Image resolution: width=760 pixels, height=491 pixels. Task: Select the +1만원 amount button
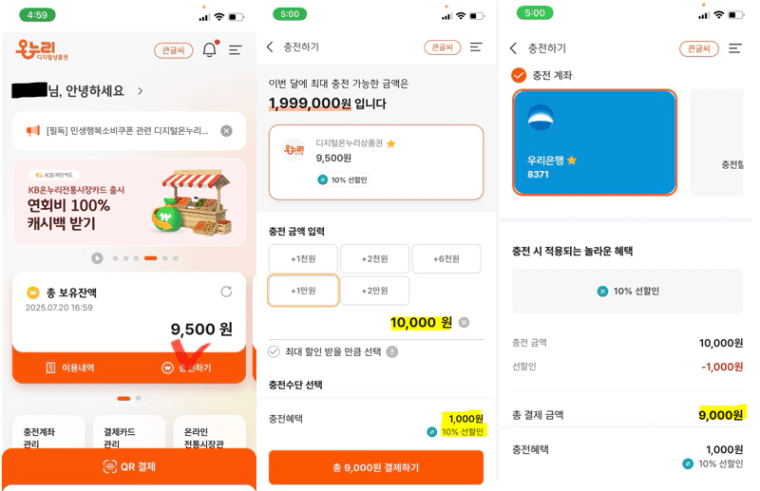pos(303,290)
